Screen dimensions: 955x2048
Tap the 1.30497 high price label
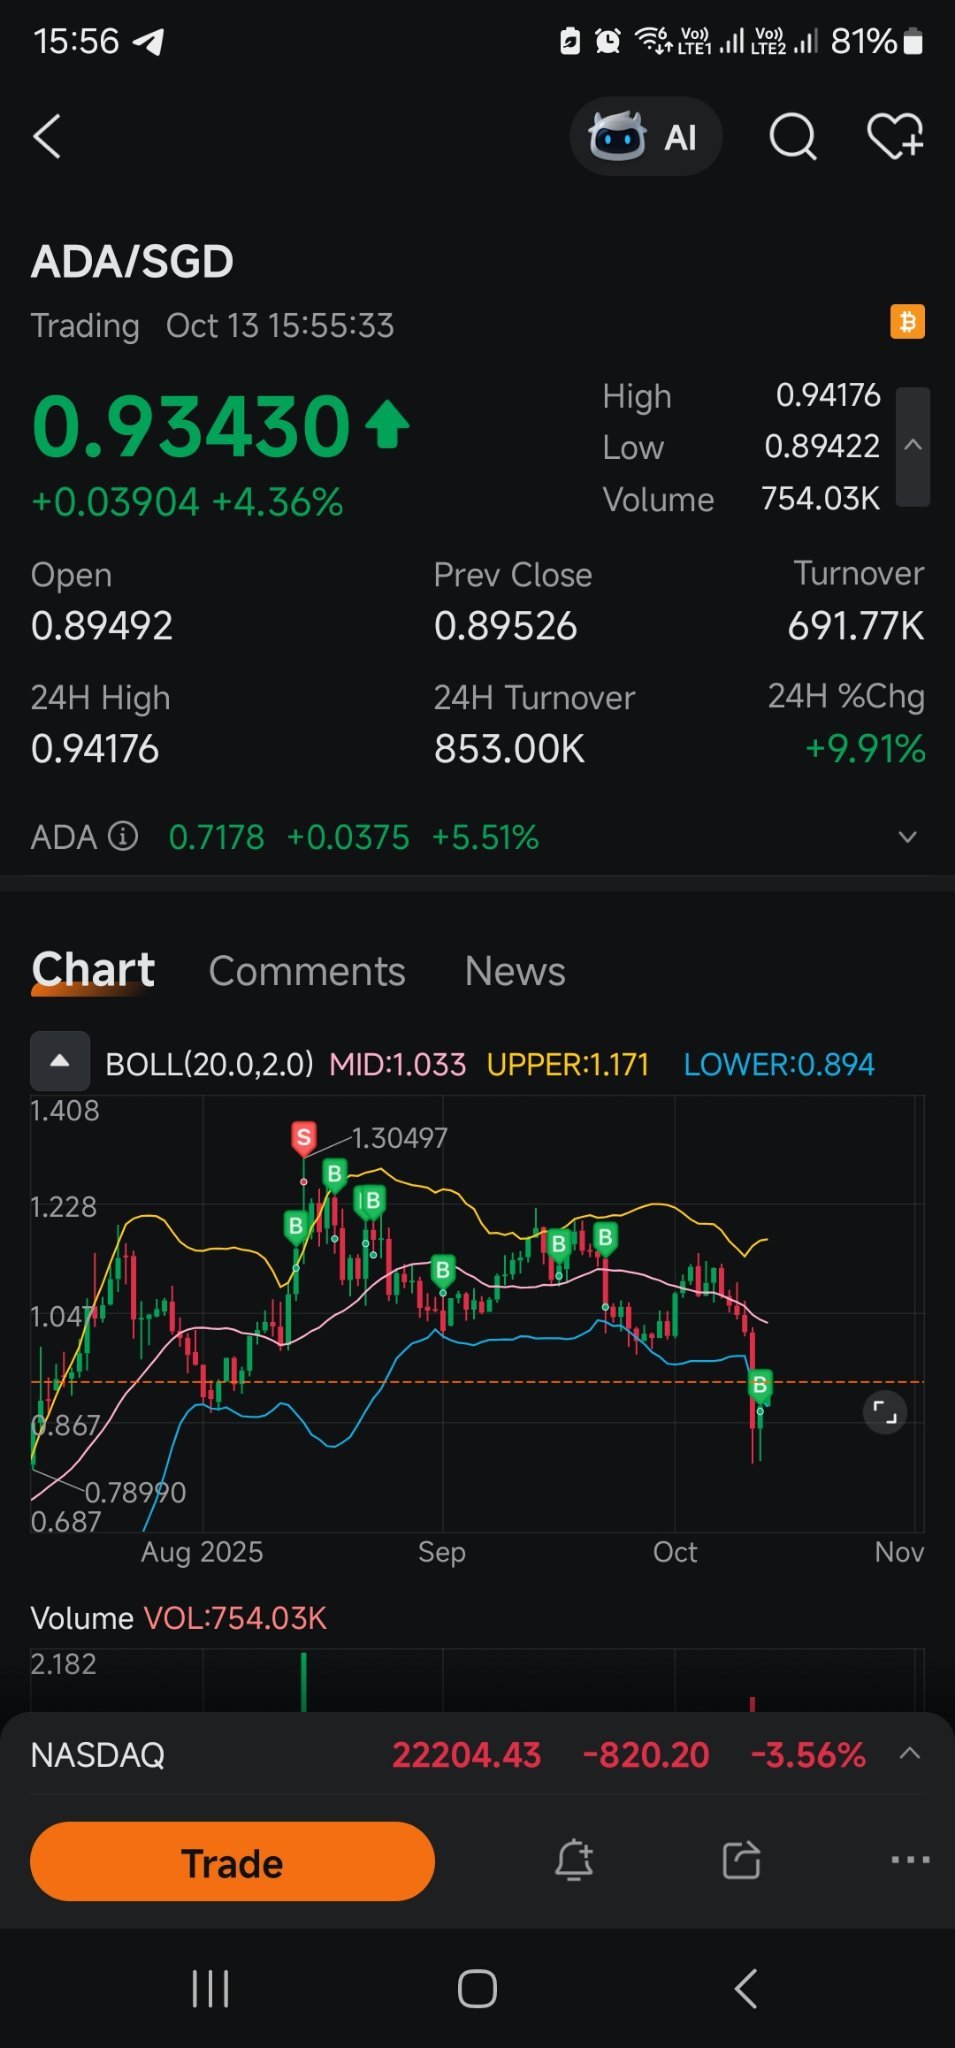point(400,1138)
